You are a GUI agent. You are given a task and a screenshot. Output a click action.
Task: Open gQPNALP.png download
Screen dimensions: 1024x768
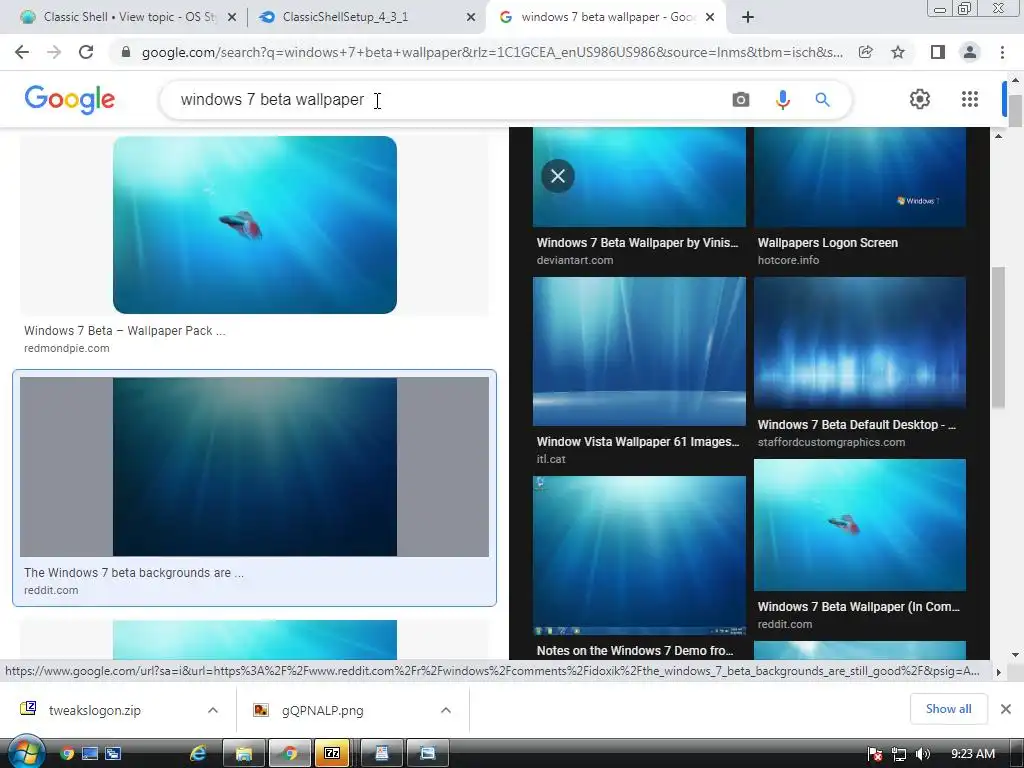coord(323,710)
